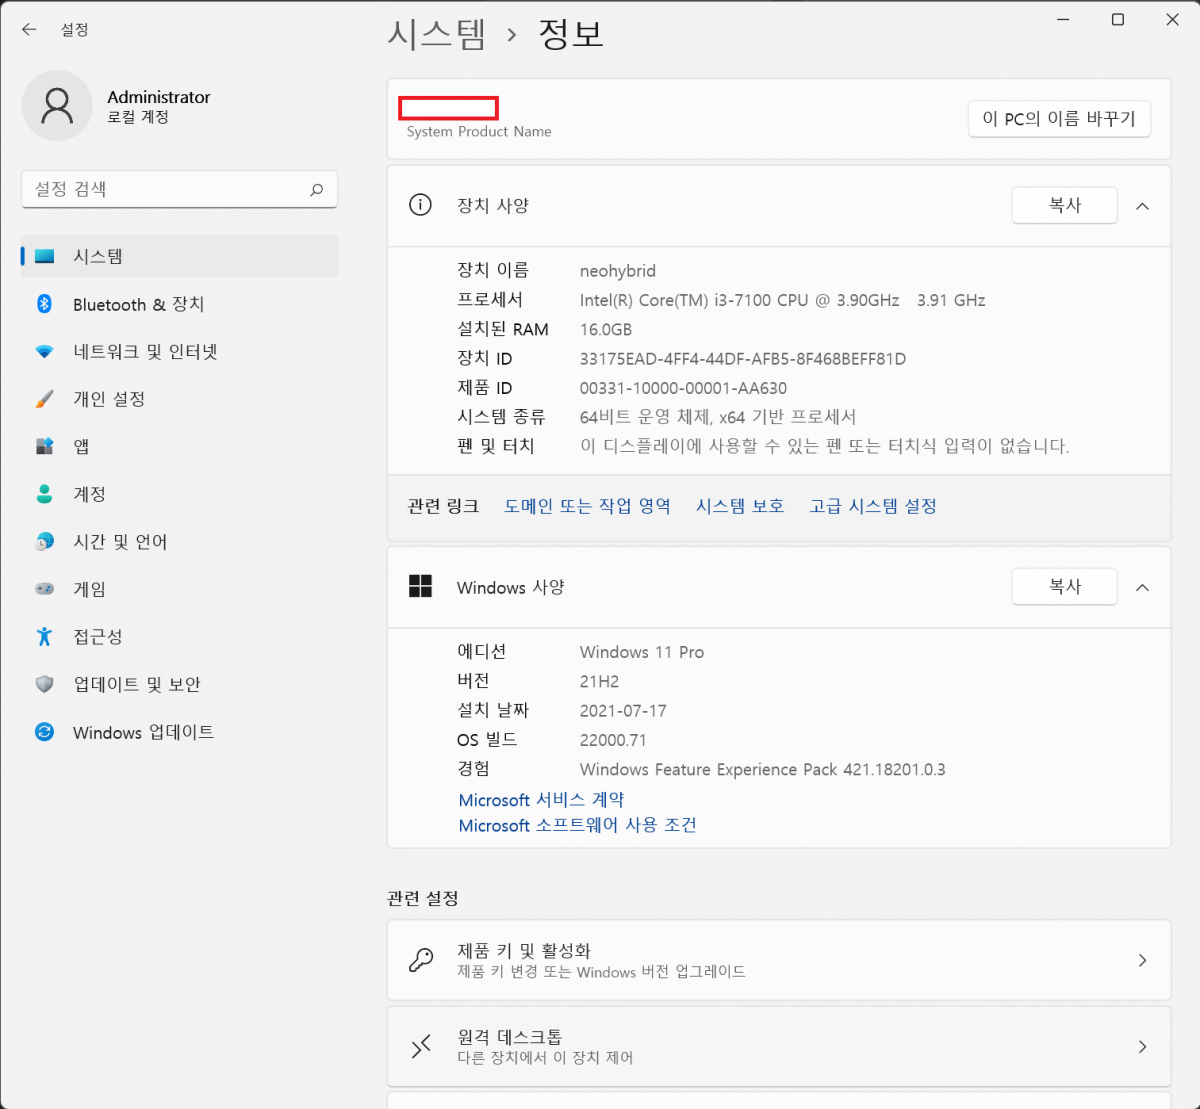Open 개인 설정 category
The width and height of the screenshot is (1200, 1109).
click(180, 399)
